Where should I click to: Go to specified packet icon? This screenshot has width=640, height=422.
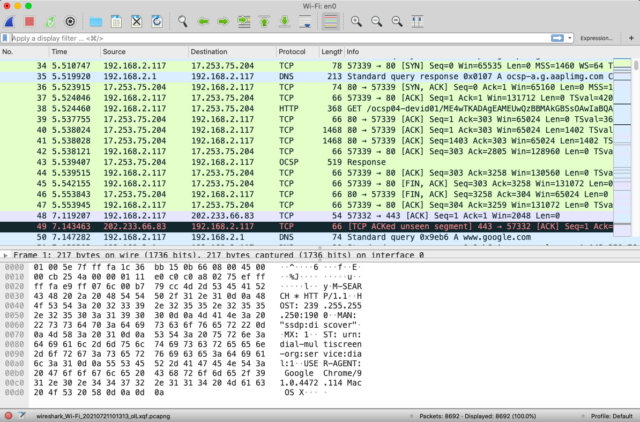click(244, 21)
